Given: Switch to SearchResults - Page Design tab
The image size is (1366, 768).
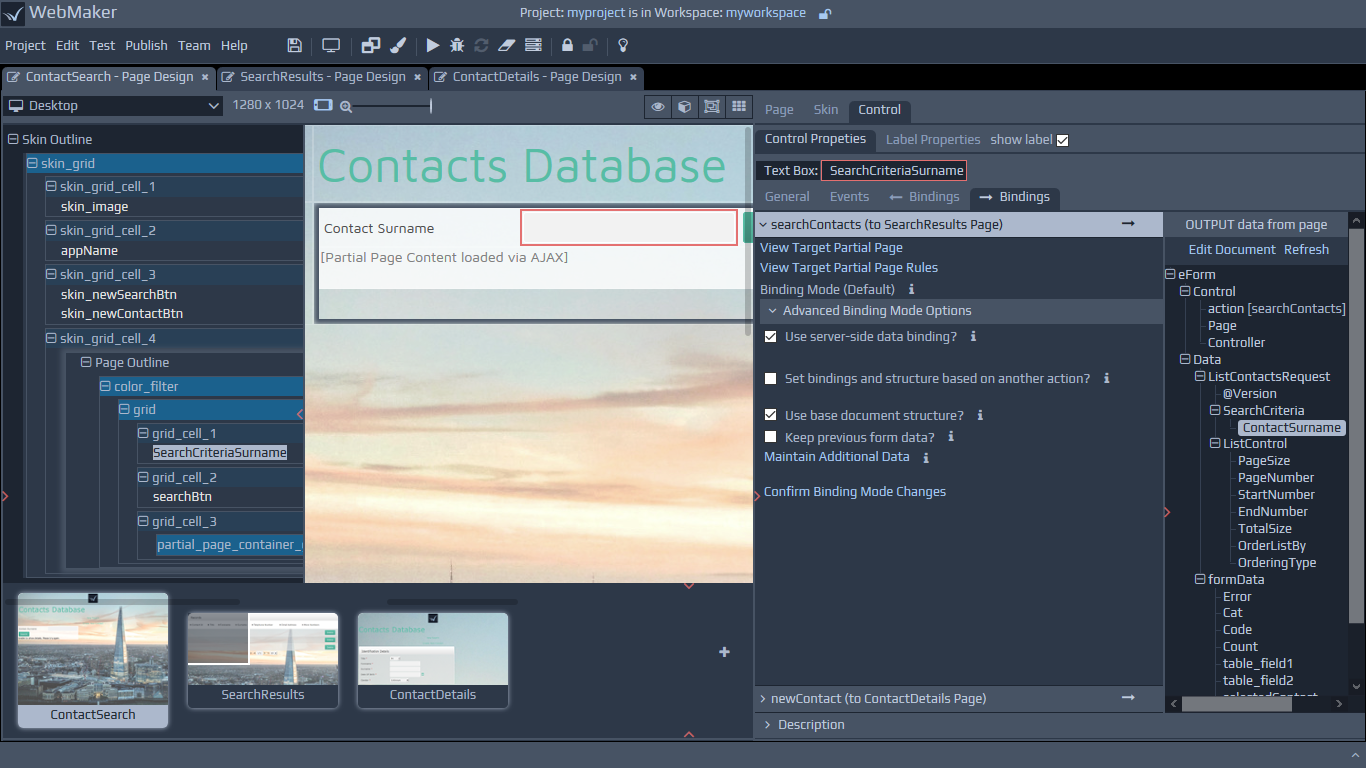Looking at the screenshot, I should click(322, 77).
